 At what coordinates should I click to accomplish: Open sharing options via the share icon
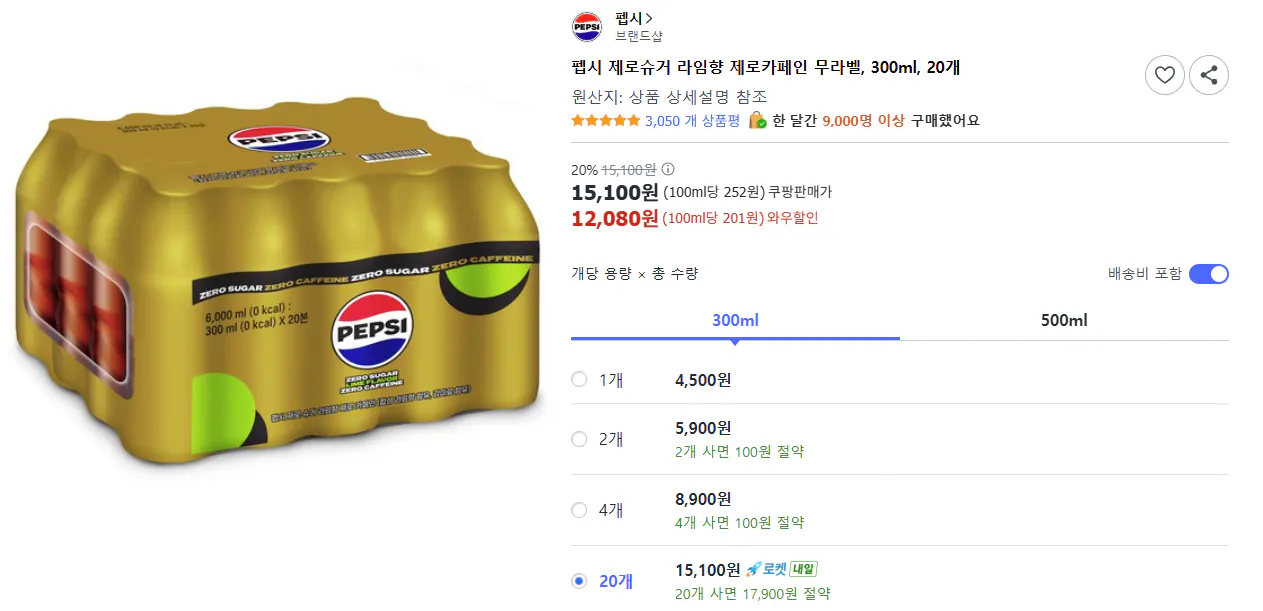coord(1209,74)
